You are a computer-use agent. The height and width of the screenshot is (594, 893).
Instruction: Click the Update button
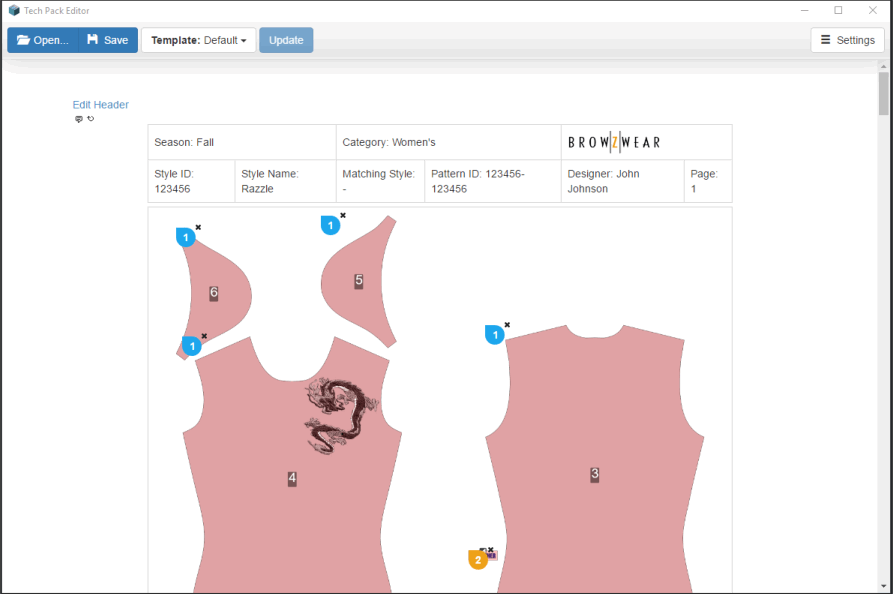tap(286, 40)
